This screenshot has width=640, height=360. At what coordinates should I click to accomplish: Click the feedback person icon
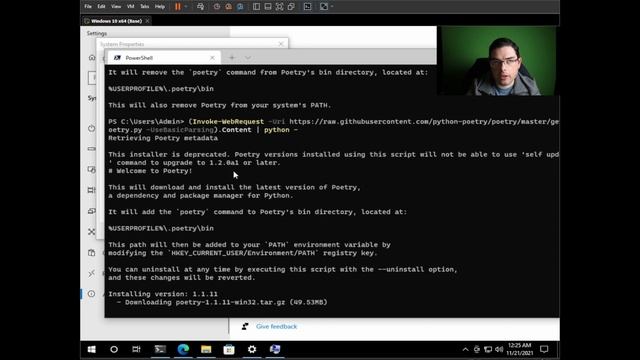pyautogui.click(x=245, y=327)
